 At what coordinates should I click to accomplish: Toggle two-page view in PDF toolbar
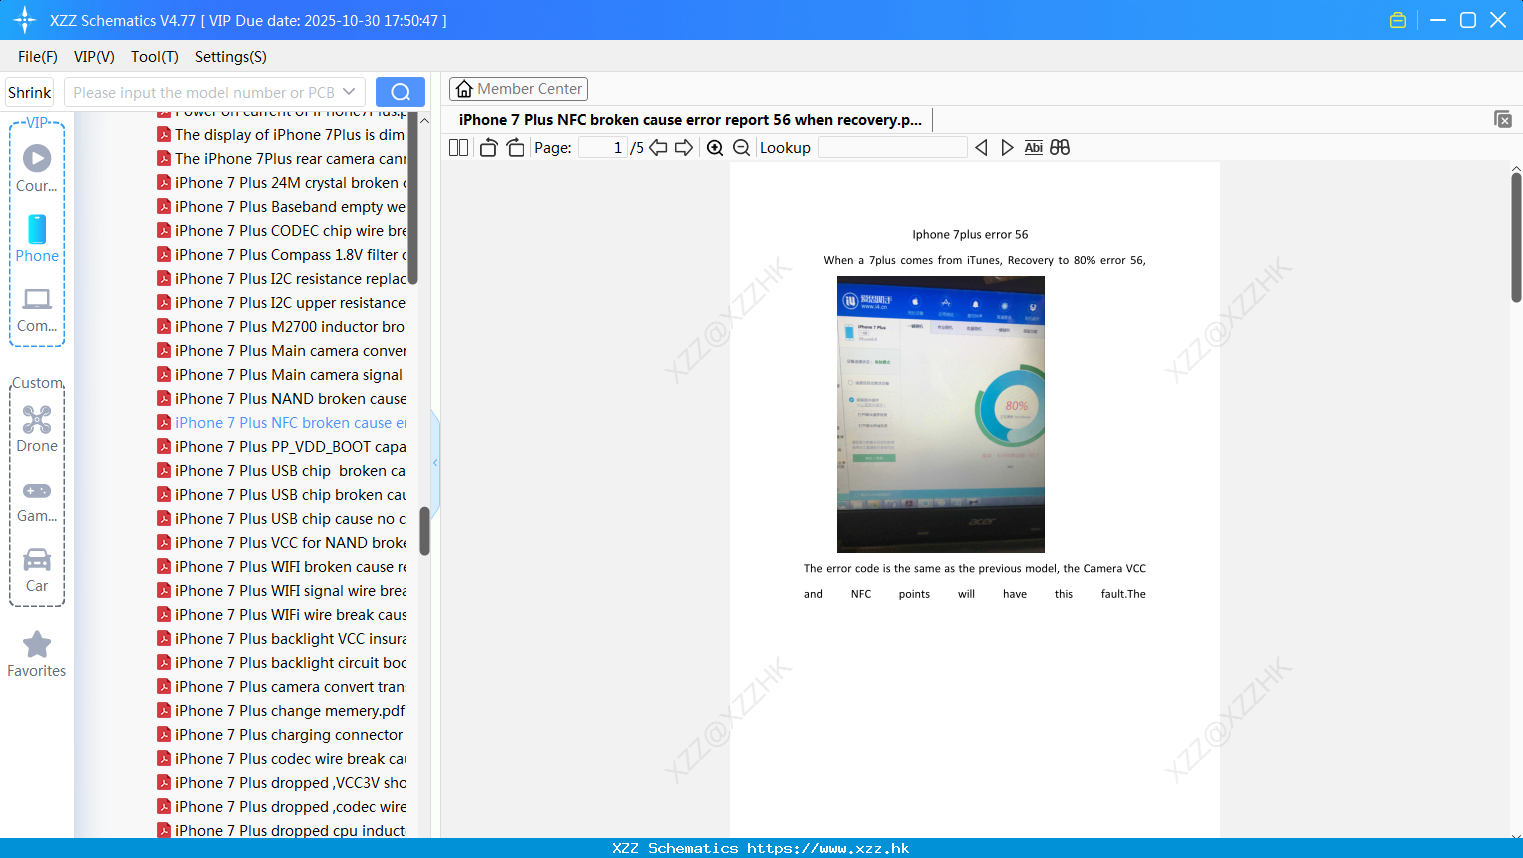pyautogui.click(x=458, y=148)
